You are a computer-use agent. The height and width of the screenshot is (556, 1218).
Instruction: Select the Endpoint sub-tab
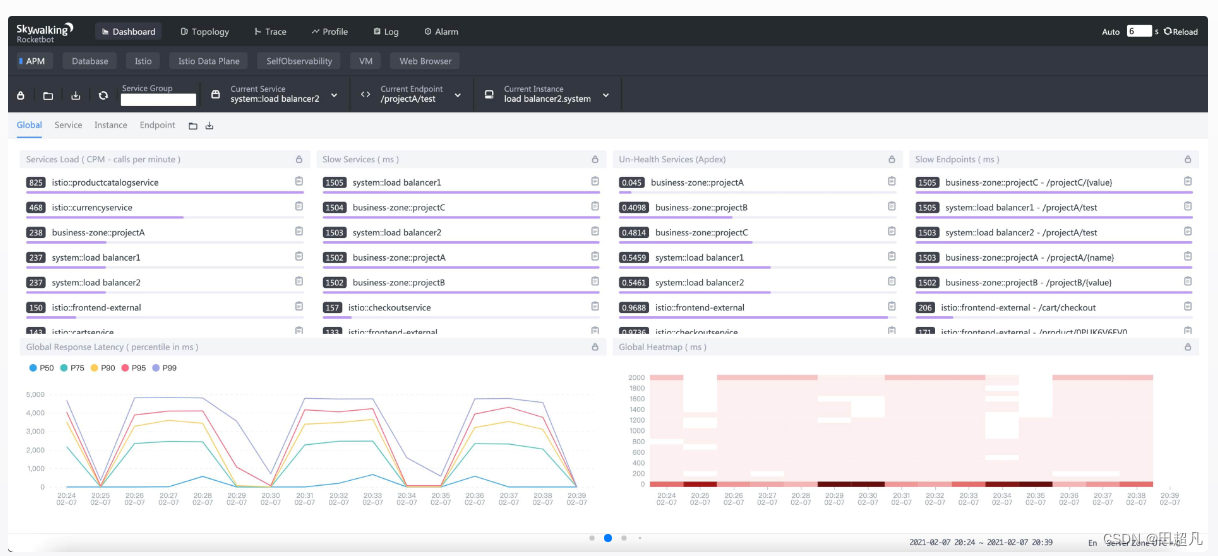click(x=157, y=126)
